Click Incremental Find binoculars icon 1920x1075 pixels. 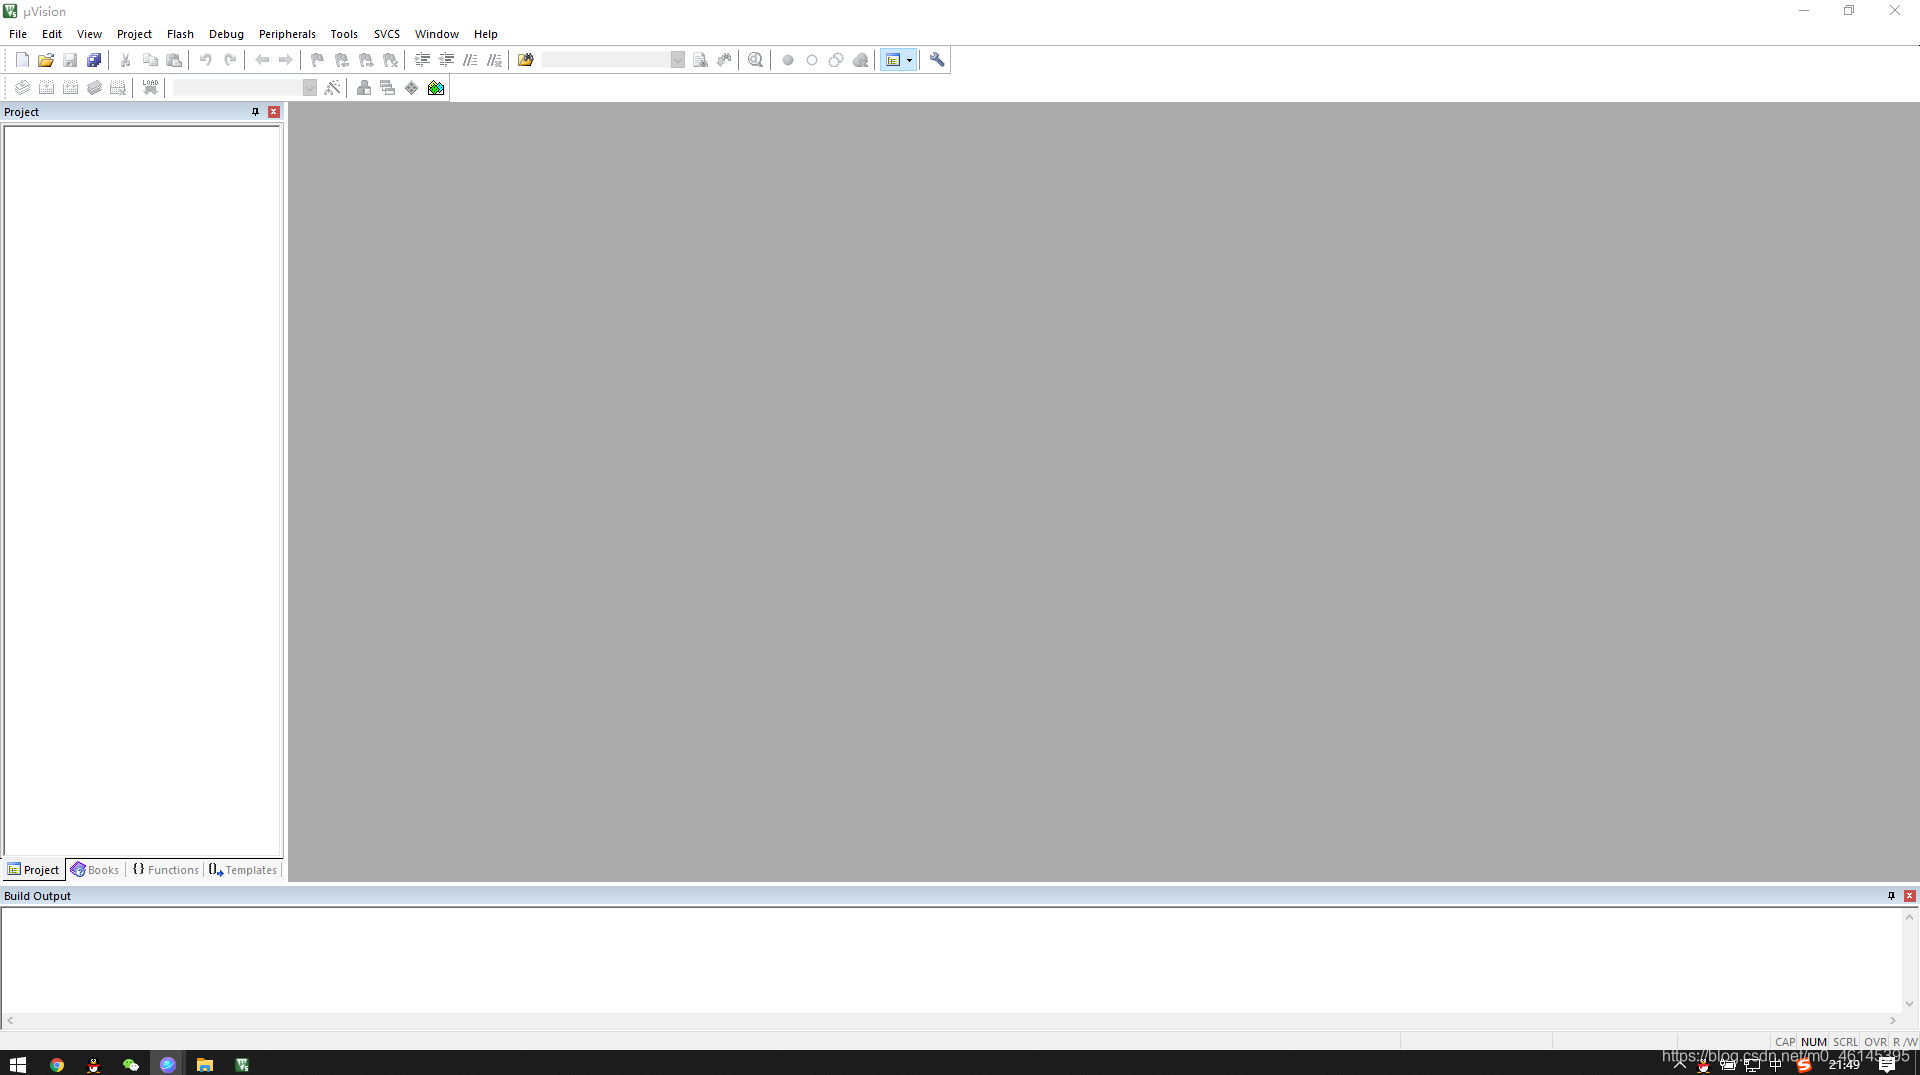point(724,60)
